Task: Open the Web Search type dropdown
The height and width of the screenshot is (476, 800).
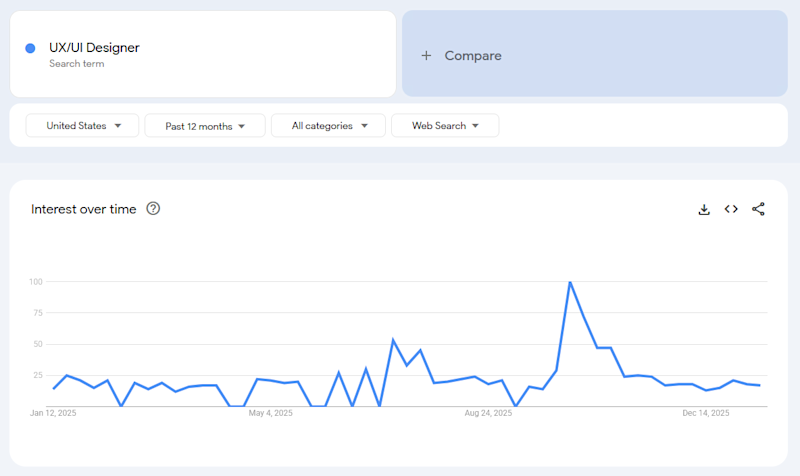Action: (445, 126)
